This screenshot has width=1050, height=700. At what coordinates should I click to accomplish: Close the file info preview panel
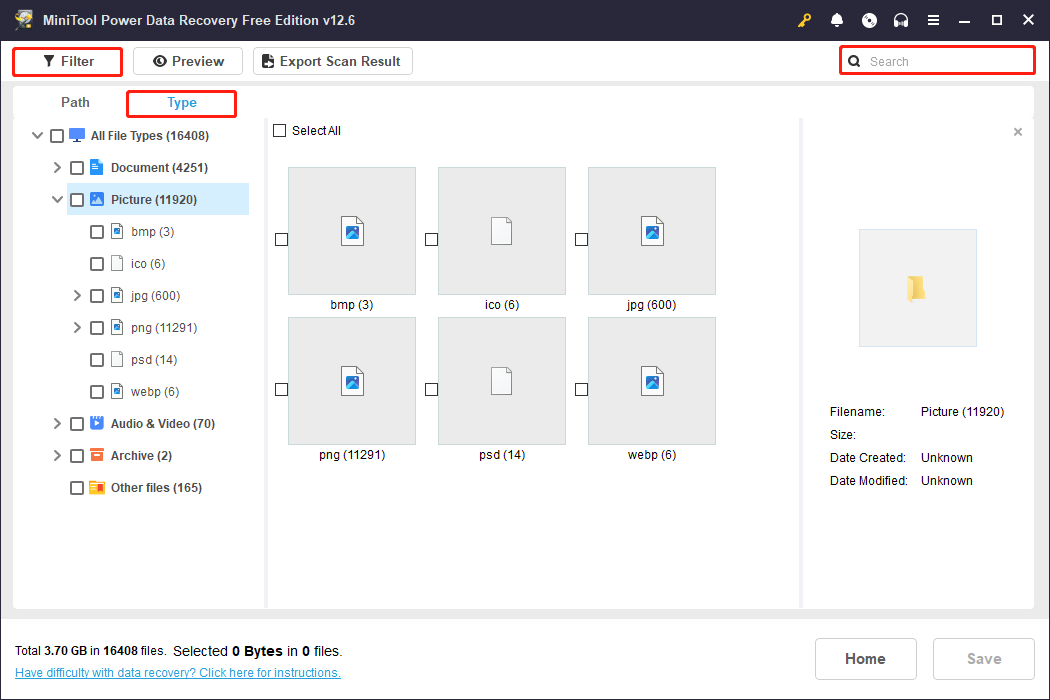click(x=1018, y=131)
